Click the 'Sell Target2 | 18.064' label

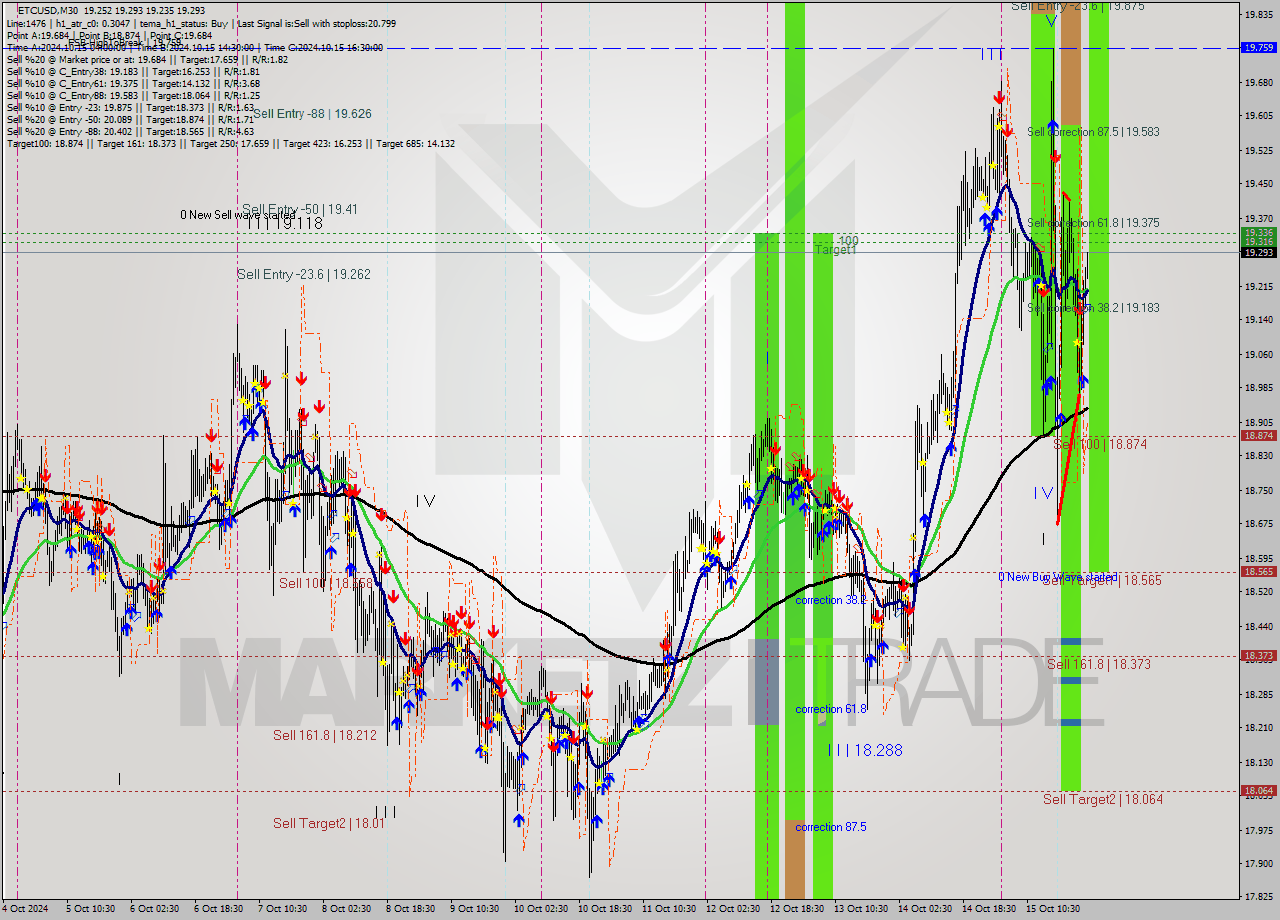click(1103, 799)
